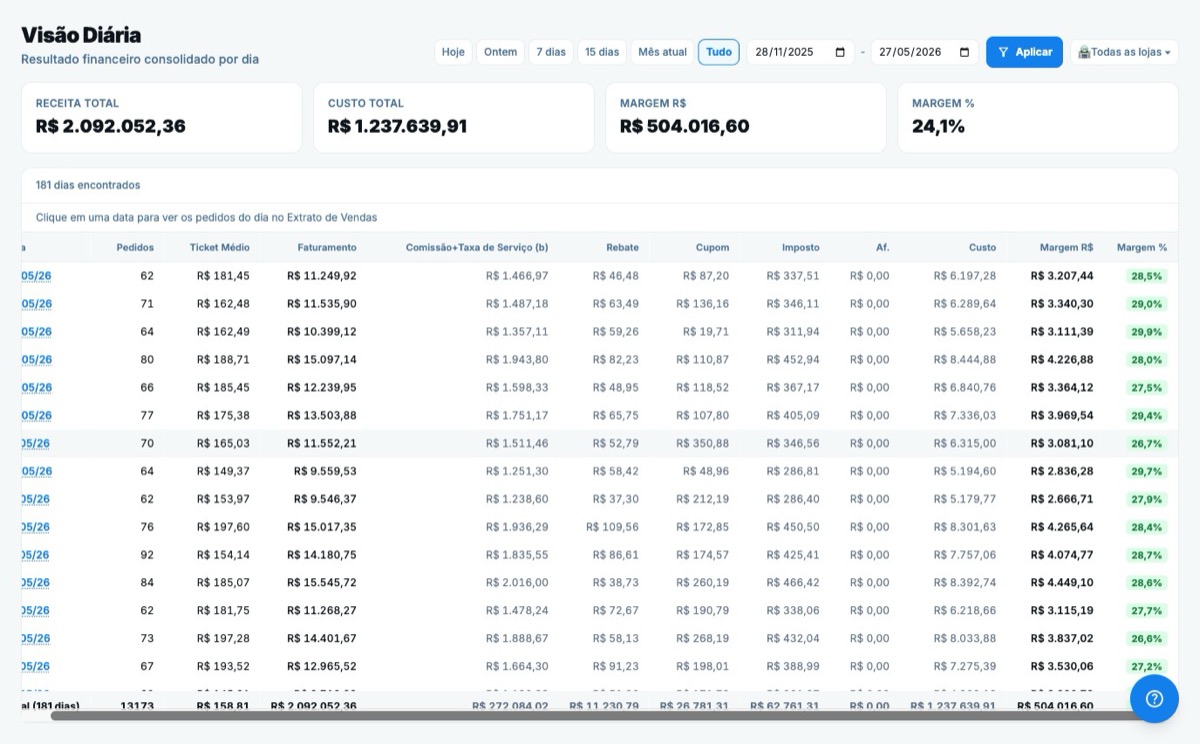
Task: Open the date link in the first table row
Action: 36,276
